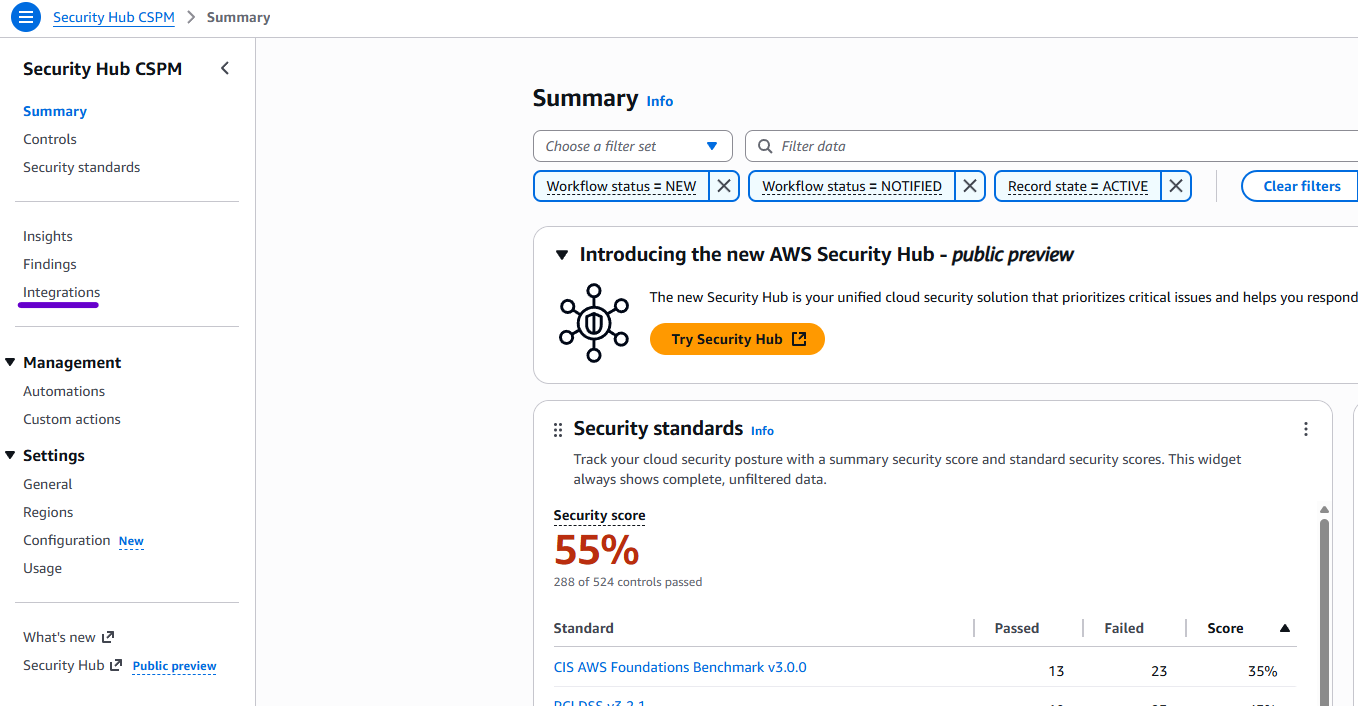Click inside the Filter data input field
The width and height of the screenshot is (1358, 706).
pyautogui.click(x=900, y=146)
